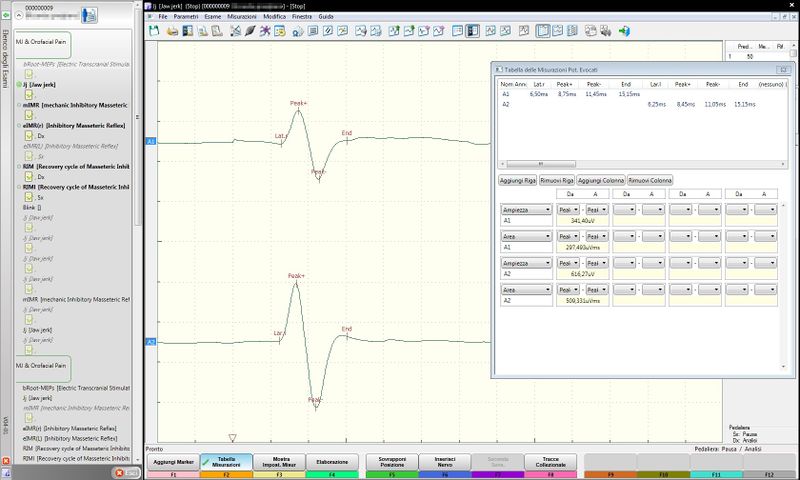Click the triangle marker on the time axis
Viewport: 800px width, 480px height.
(232, 437)
